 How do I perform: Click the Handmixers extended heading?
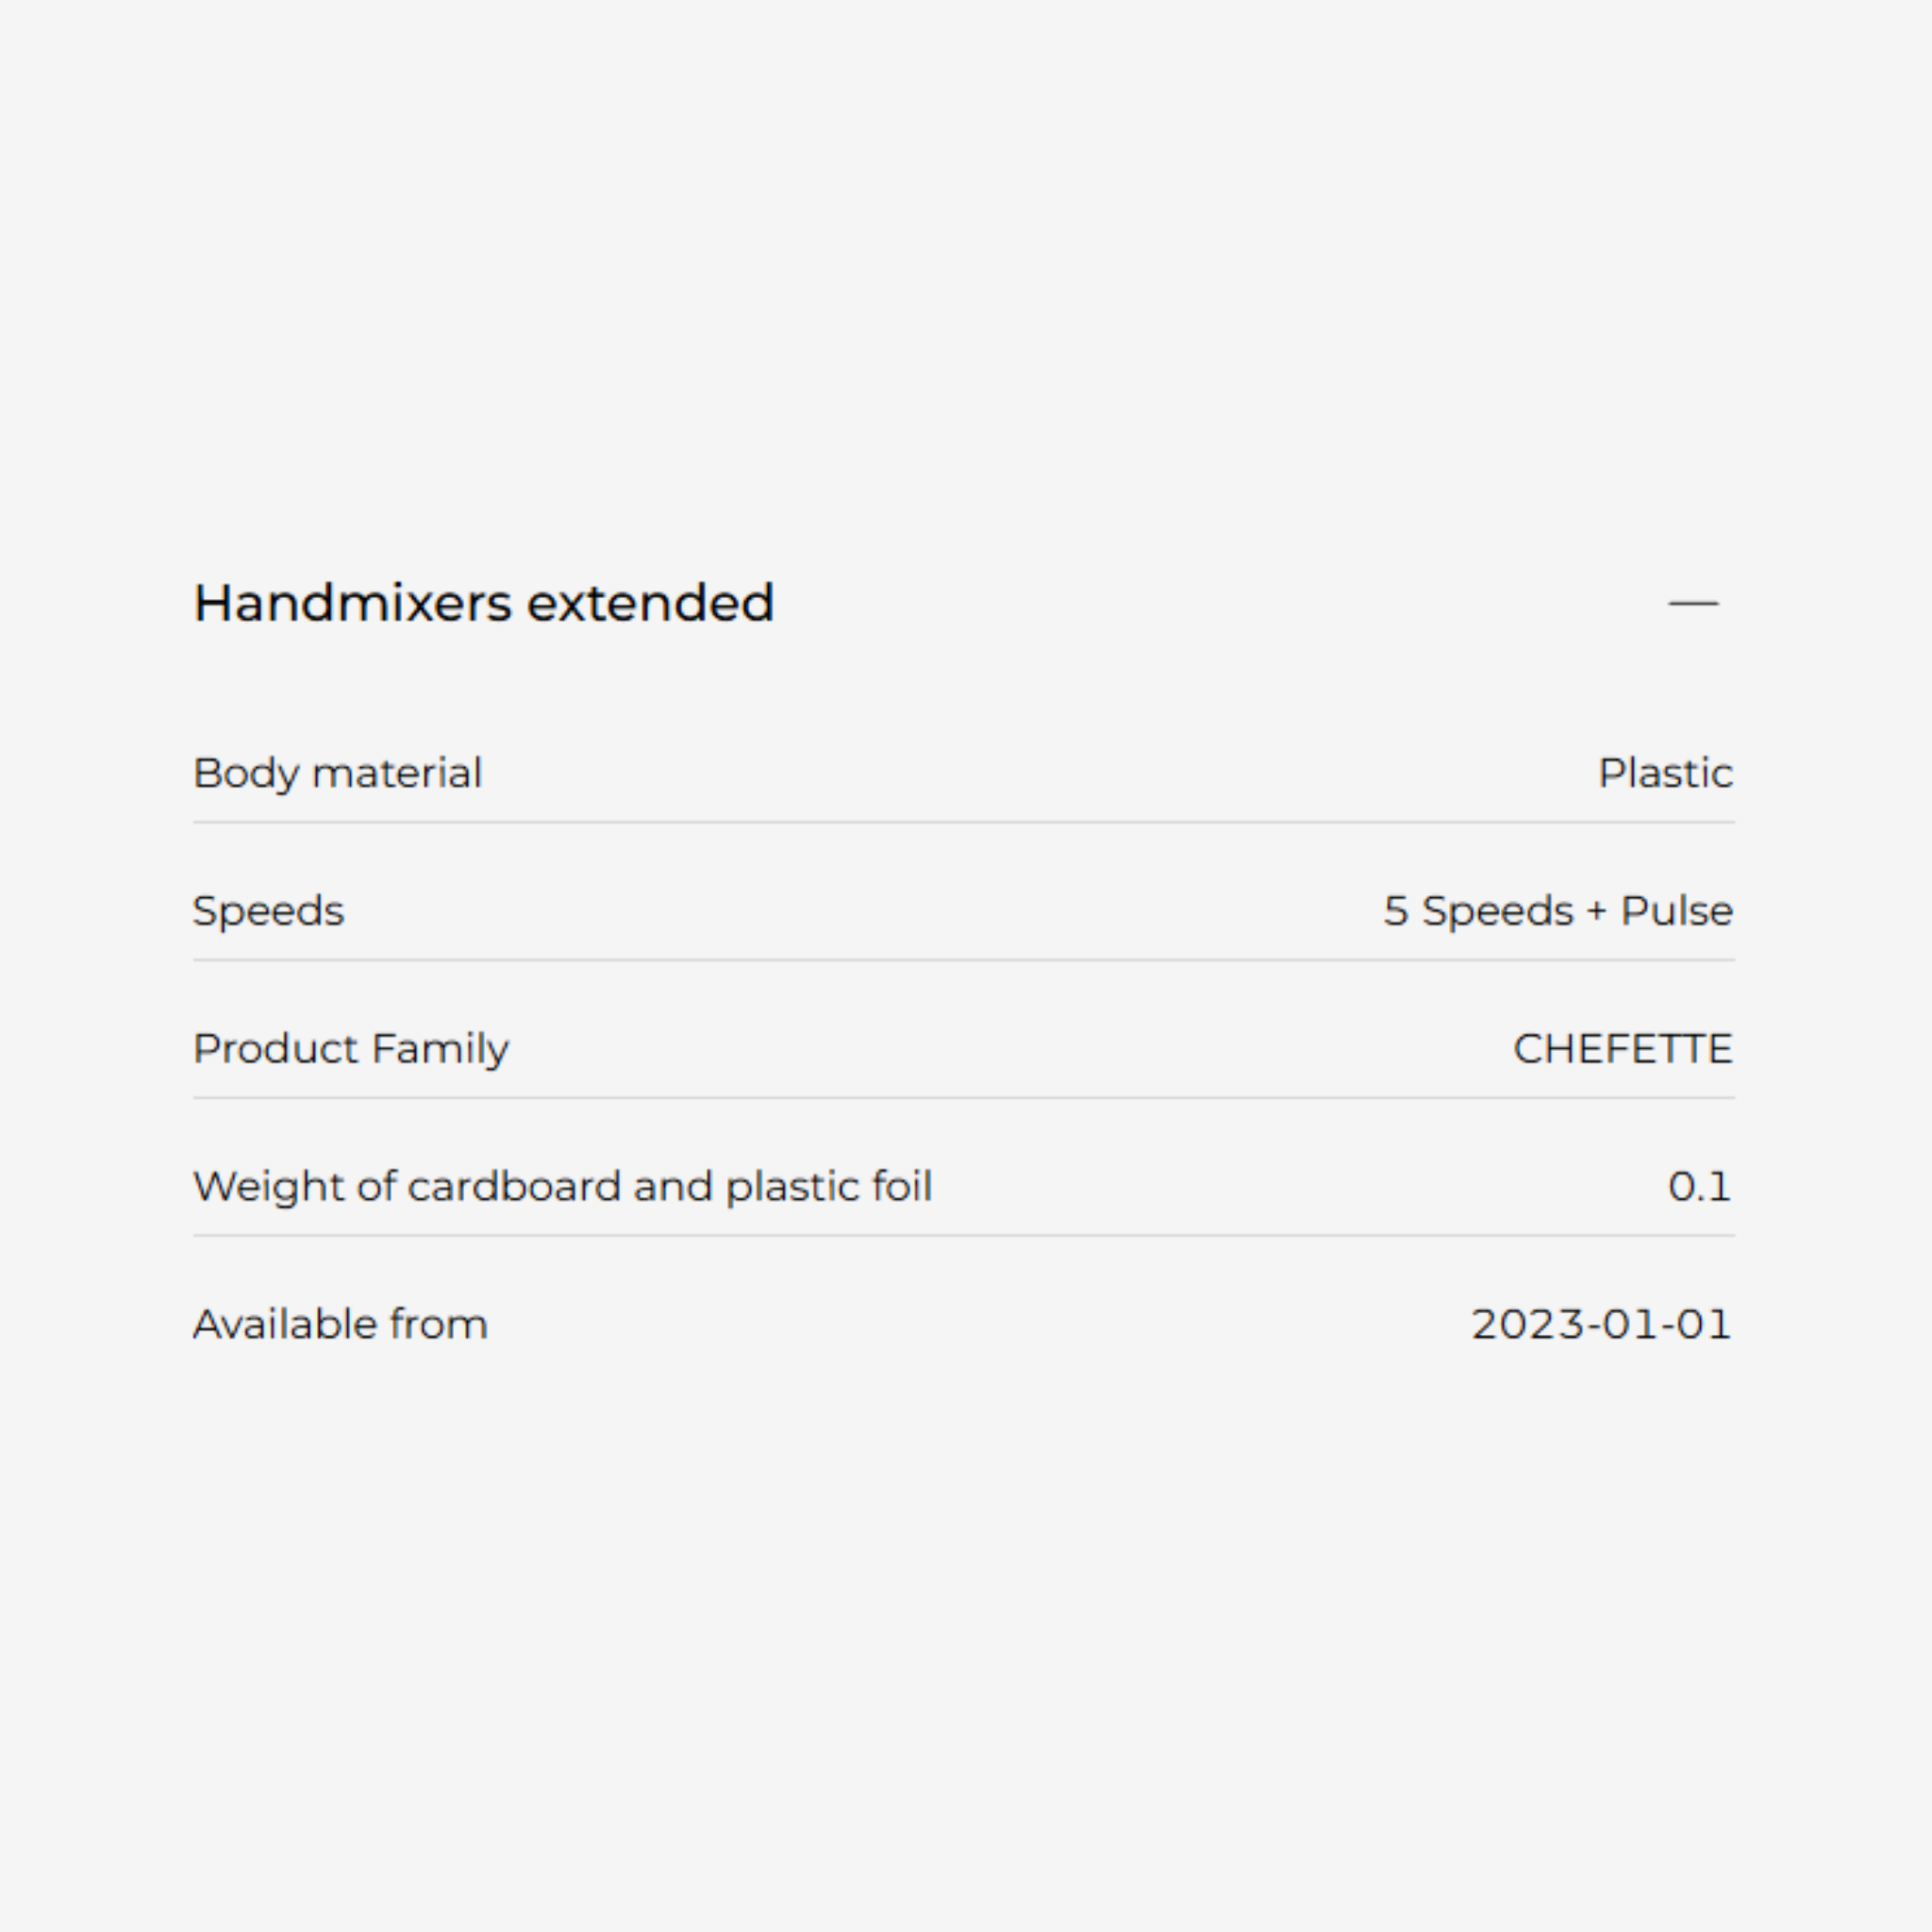pyautogui.click(x=483, y=603)
